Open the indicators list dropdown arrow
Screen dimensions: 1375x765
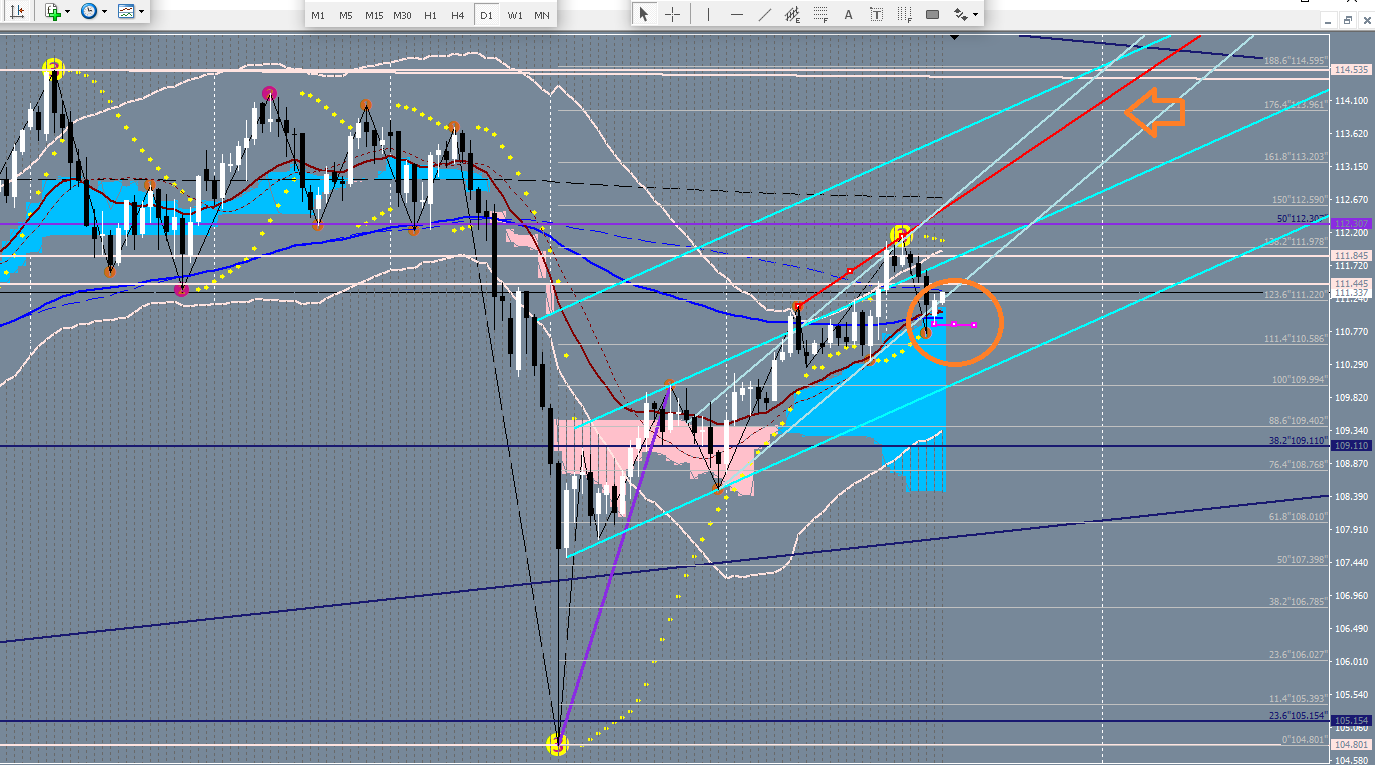pyautogui.click(x=67, y=12)
